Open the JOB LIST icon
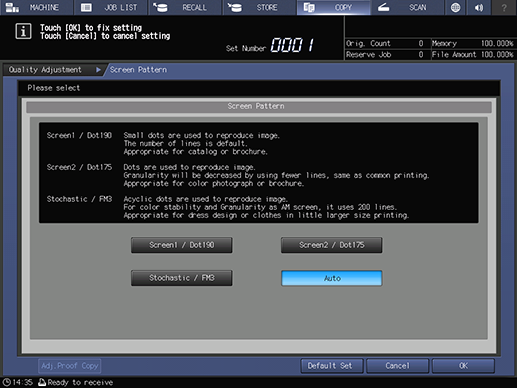Image resolution: width=517 pixels, height=388 pixels. tap(86, 7)
